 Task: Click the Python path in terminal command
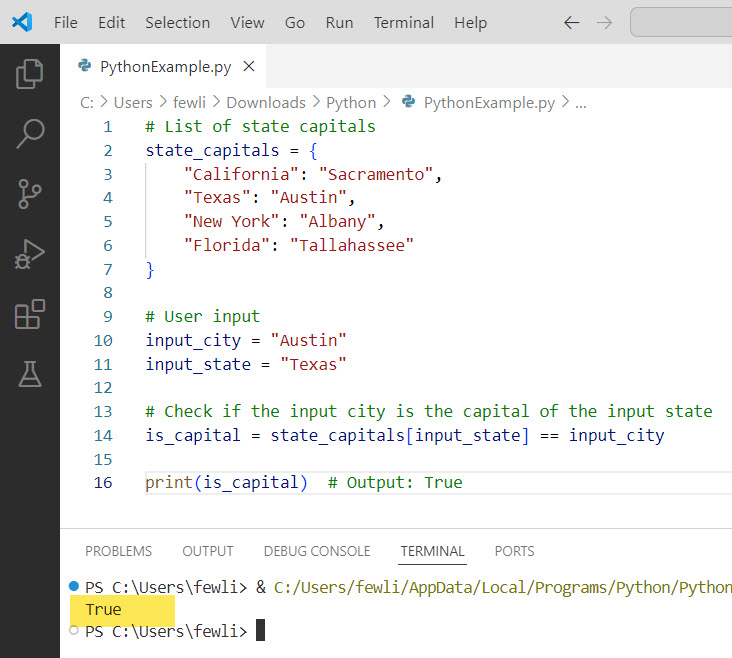tap(502, 587)
